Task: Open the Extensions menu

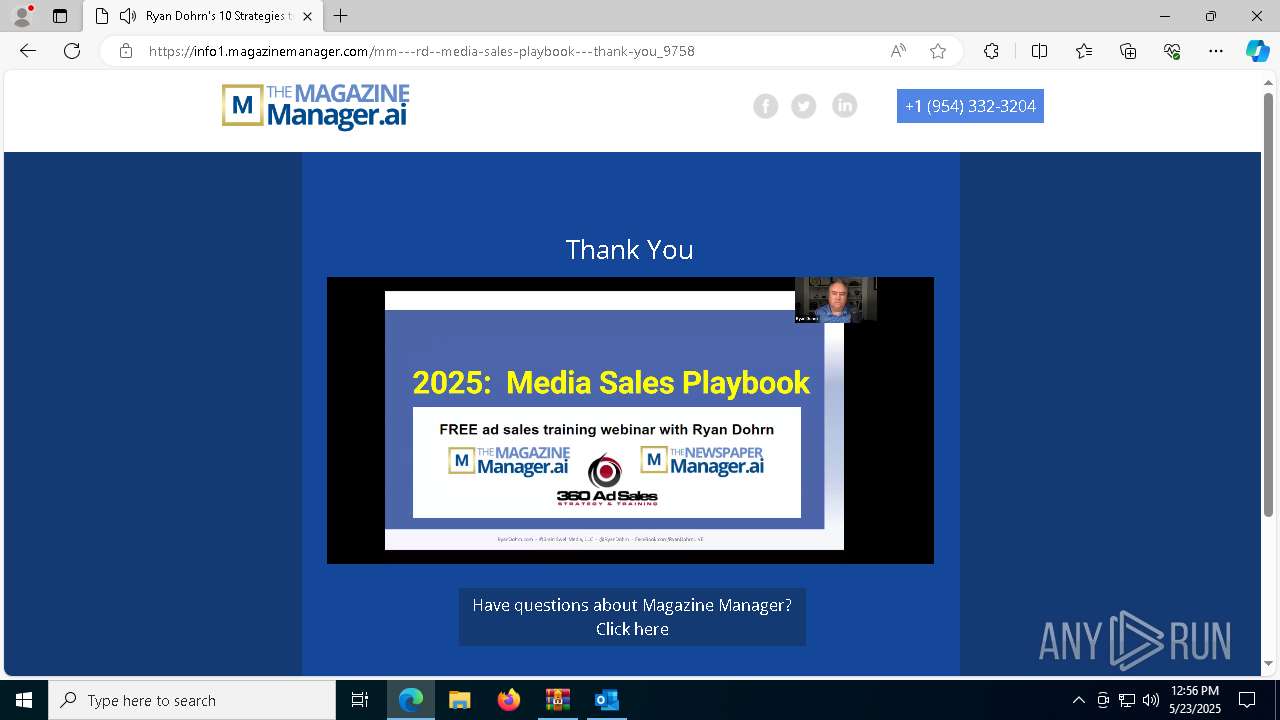Action: (991, 51)
